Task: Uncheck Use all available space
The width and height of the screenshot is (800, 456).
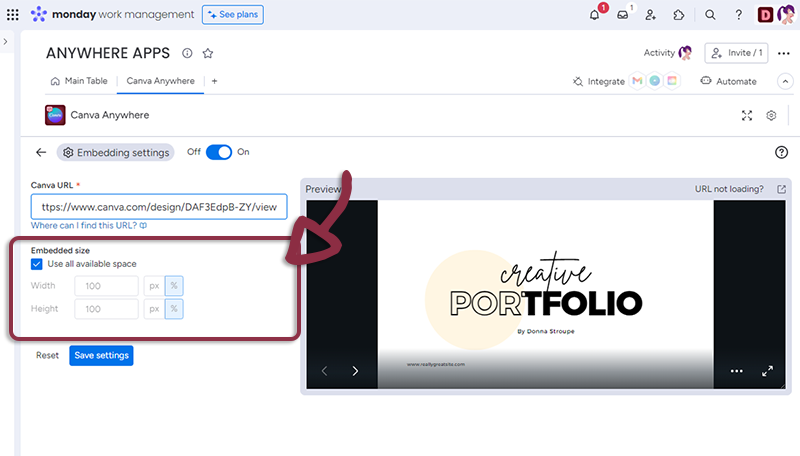Action: 37,264
